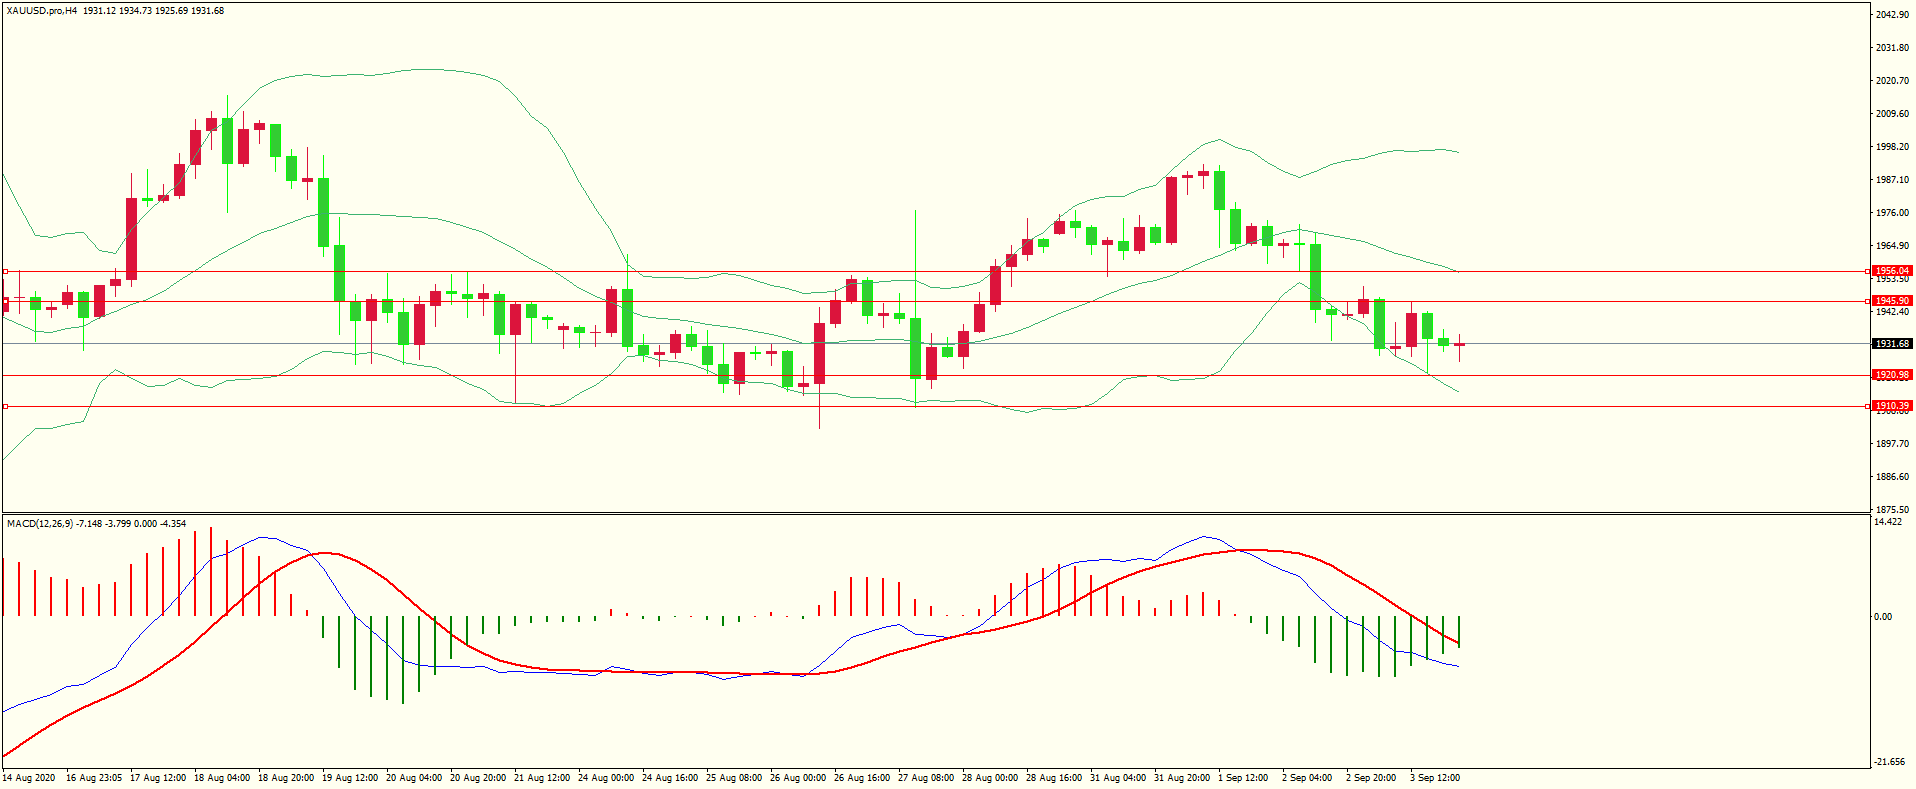Click the 16 Aug 23:05 time label
1916x789 pixels.
tap(94, 778)
